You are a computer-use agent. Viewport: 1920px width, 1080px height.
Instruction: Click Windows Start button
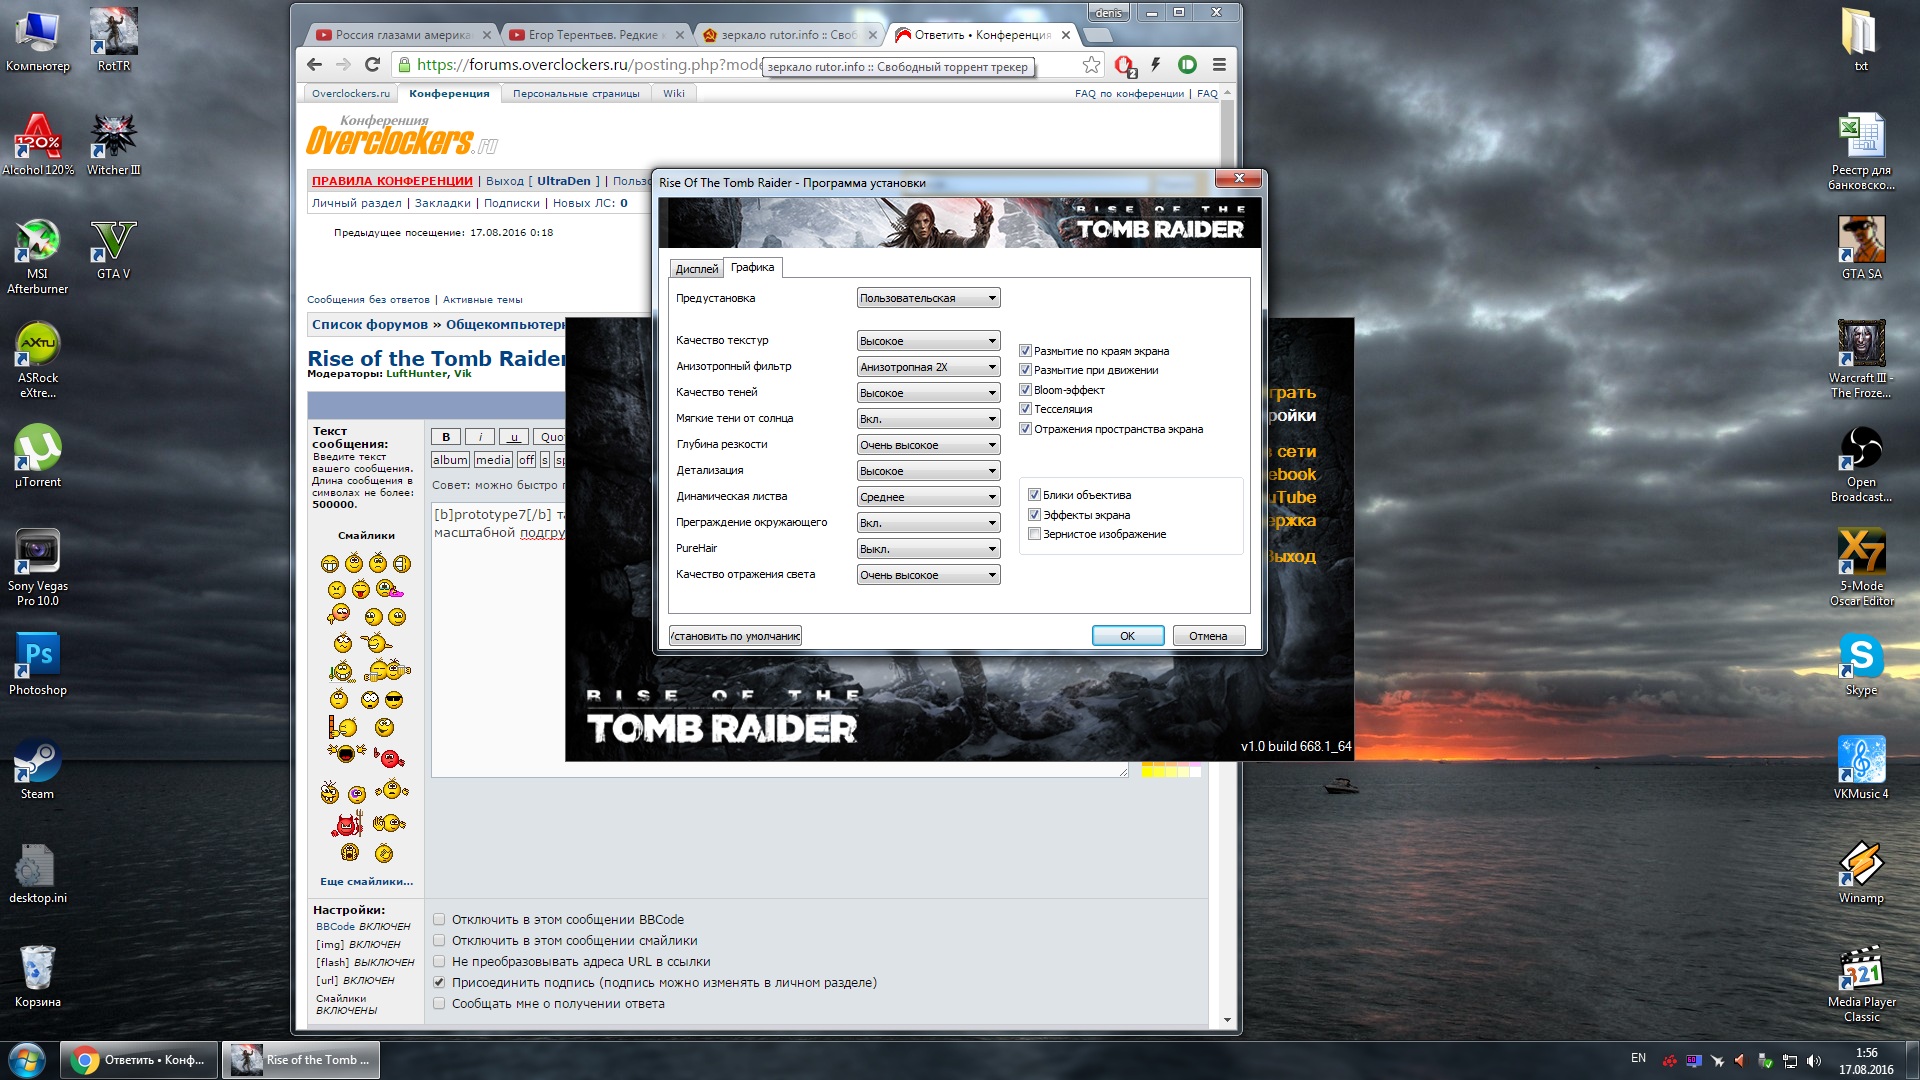pyautogui.click(x=27, y=1060)
